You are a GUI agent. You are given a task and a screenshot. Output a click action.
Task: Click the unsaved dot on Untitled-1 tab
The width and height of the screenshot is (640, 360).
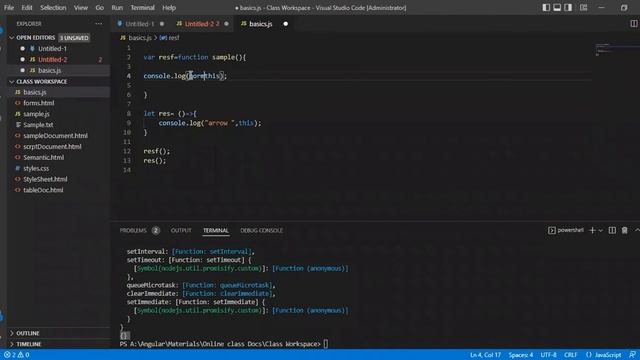pyautogui.click(x=162, y=24)
